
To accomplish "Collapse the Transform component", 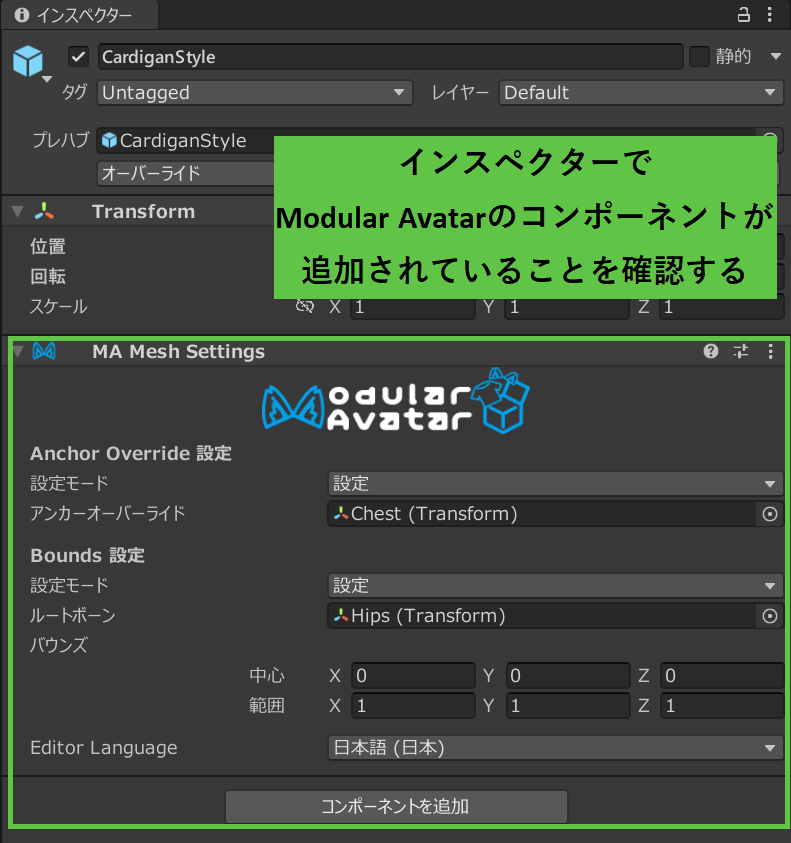I will pos(18,212).
